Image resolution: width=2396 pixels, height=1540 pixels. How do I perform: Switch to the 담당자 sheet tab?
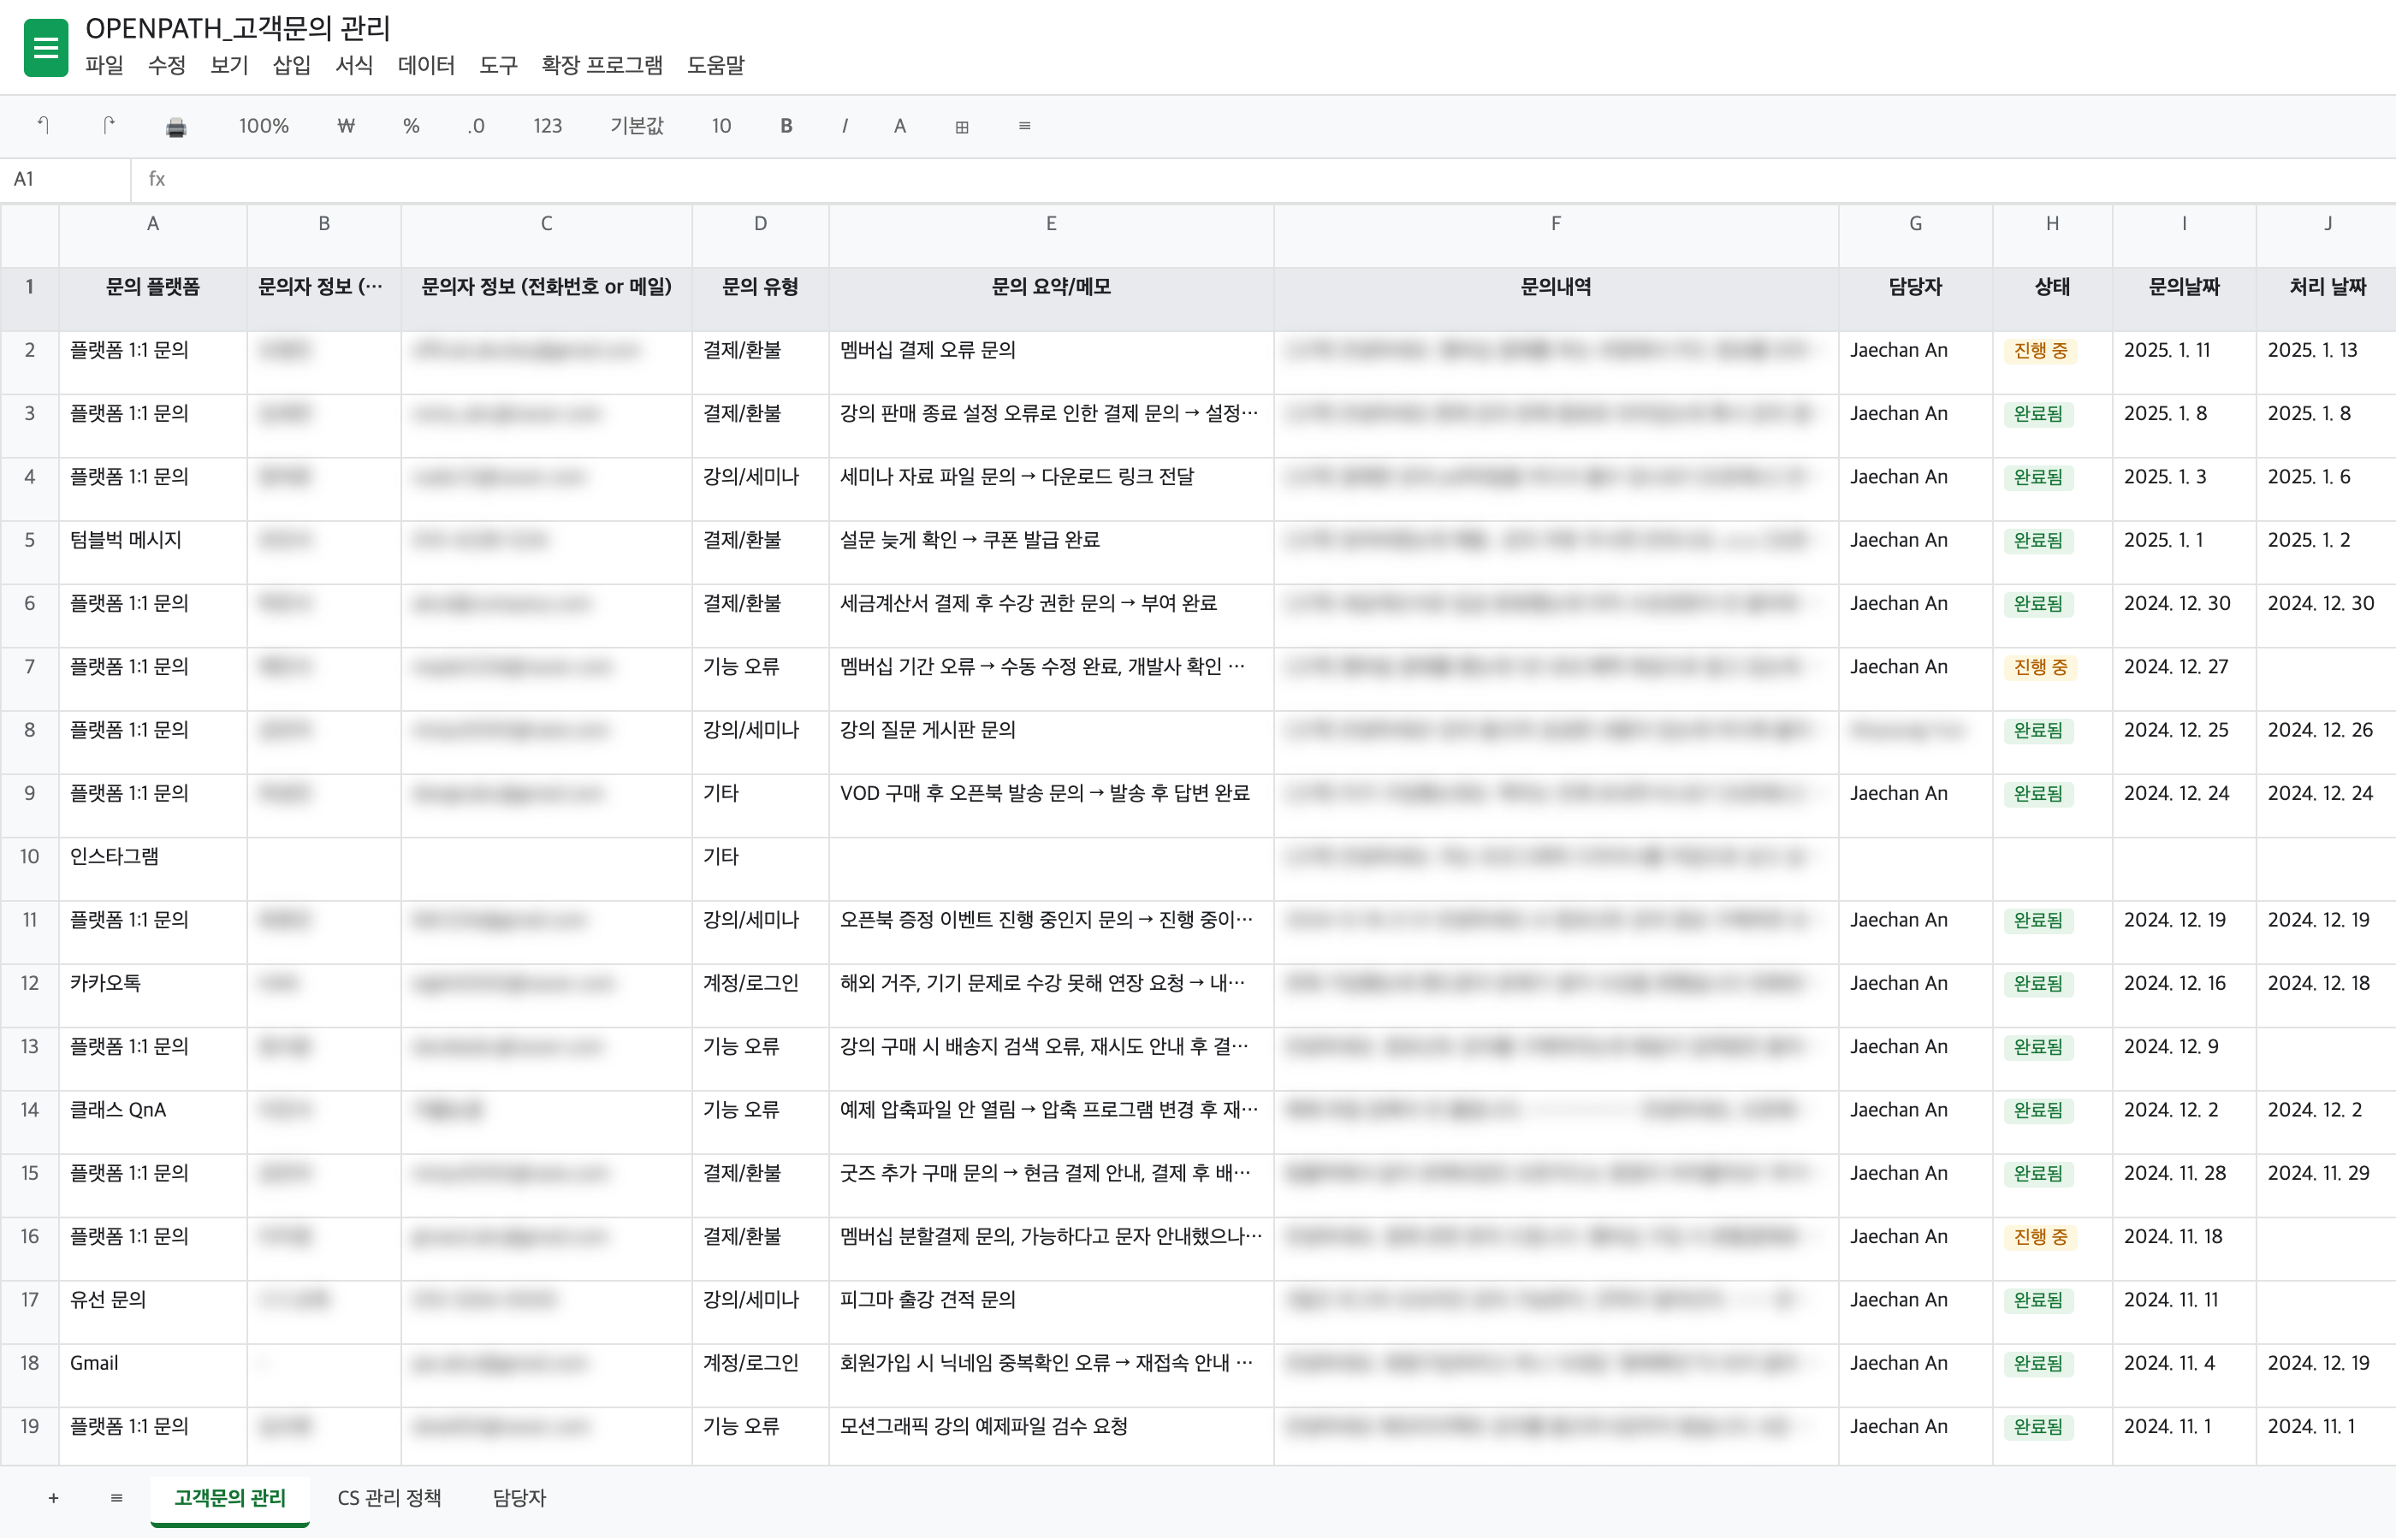pos(519,1498)
